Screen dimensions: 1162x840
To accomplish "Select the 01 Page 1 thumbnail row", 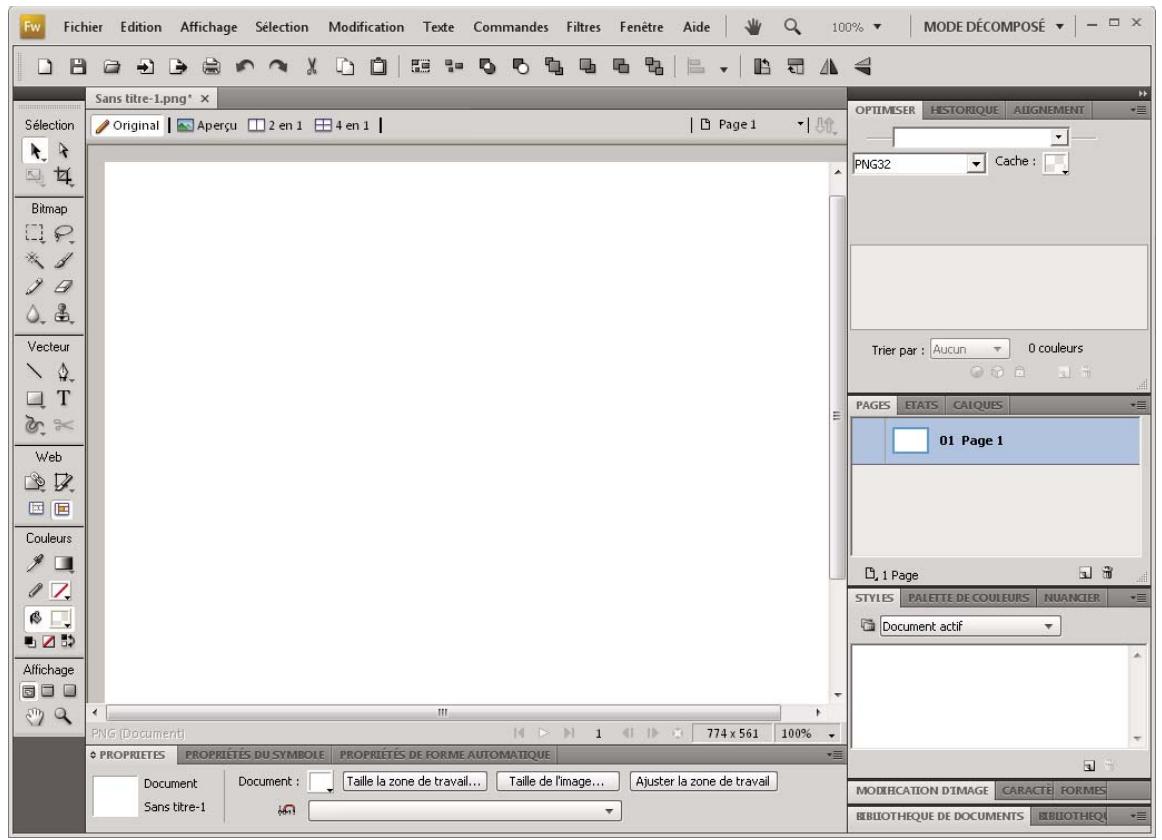I will [995, 441].
